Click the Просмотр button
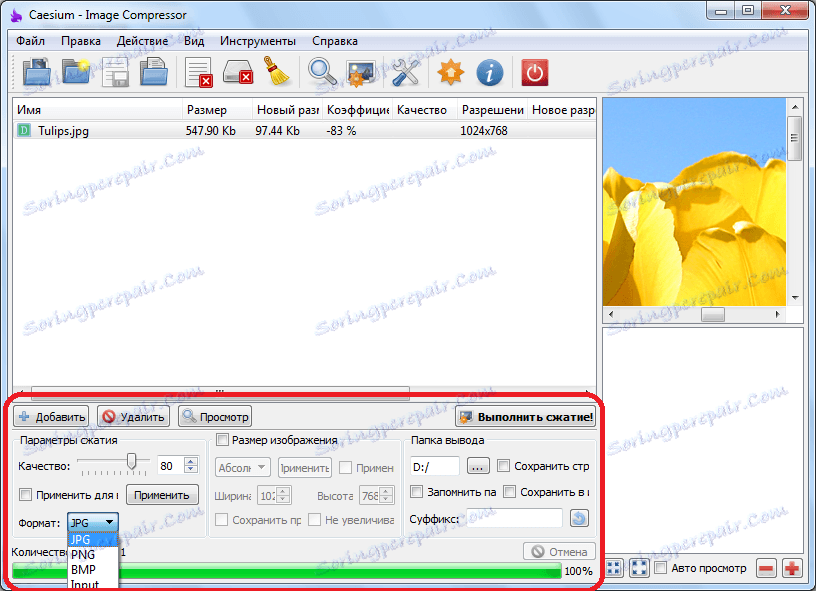Image resolution: width=816 pixels, height=591 pixels. point(215,416)
